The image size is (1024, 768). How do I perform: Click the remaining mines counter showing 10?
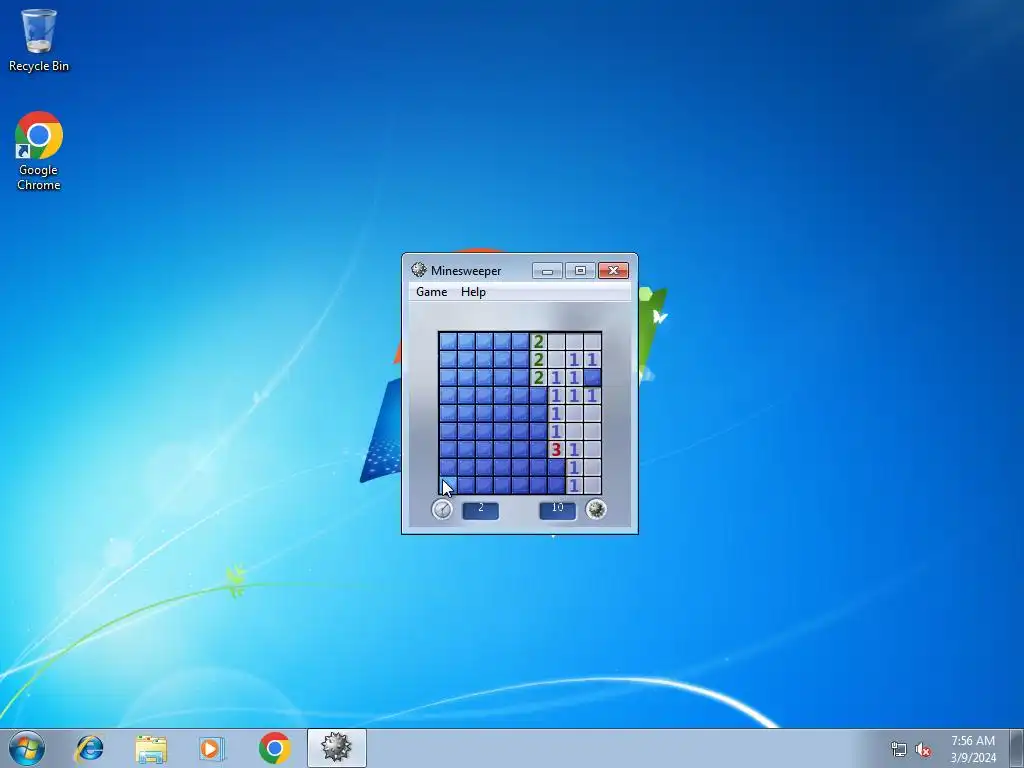pos(558,510)
